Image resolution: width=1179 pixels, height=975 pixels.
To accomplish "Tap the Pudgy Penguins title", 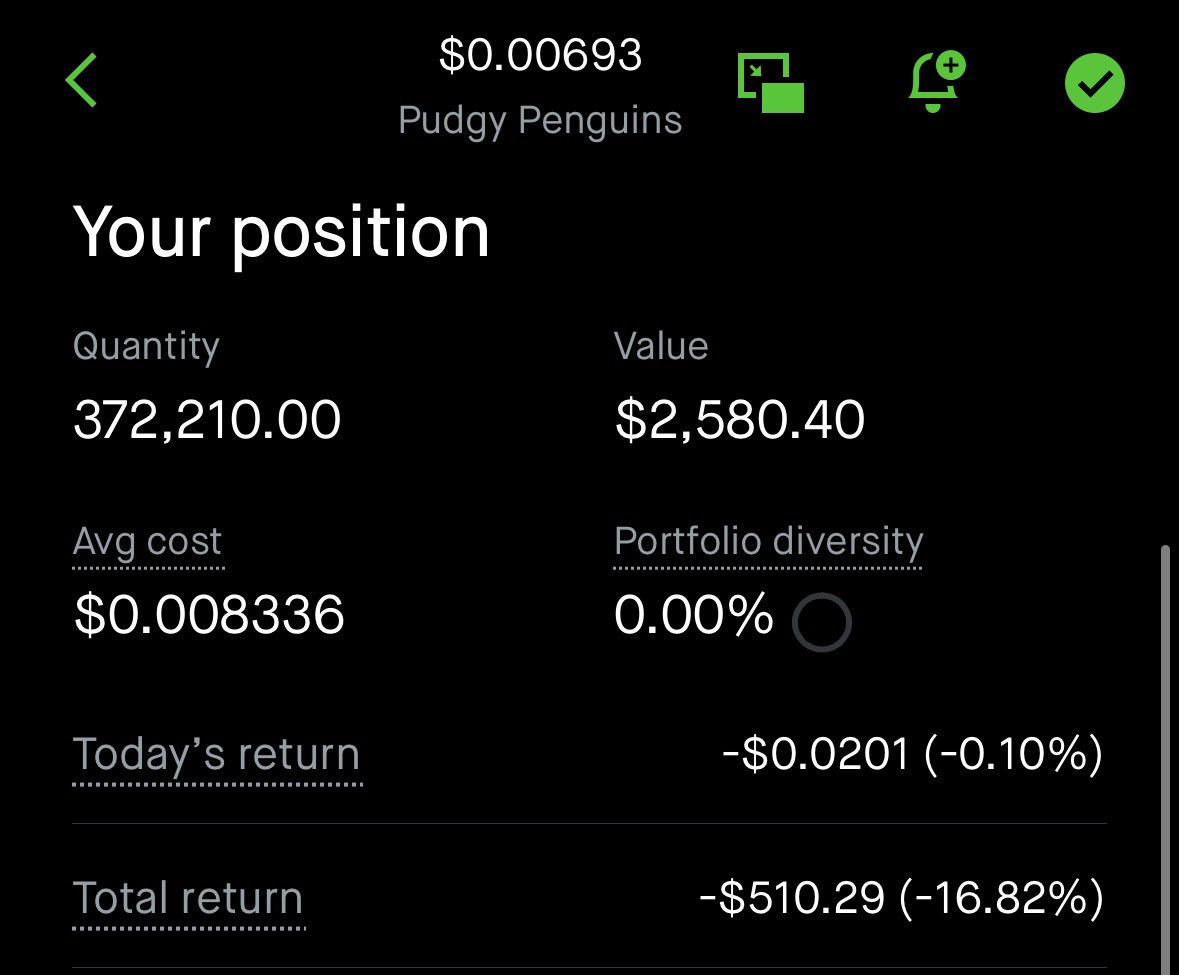I will coord(540,121).
